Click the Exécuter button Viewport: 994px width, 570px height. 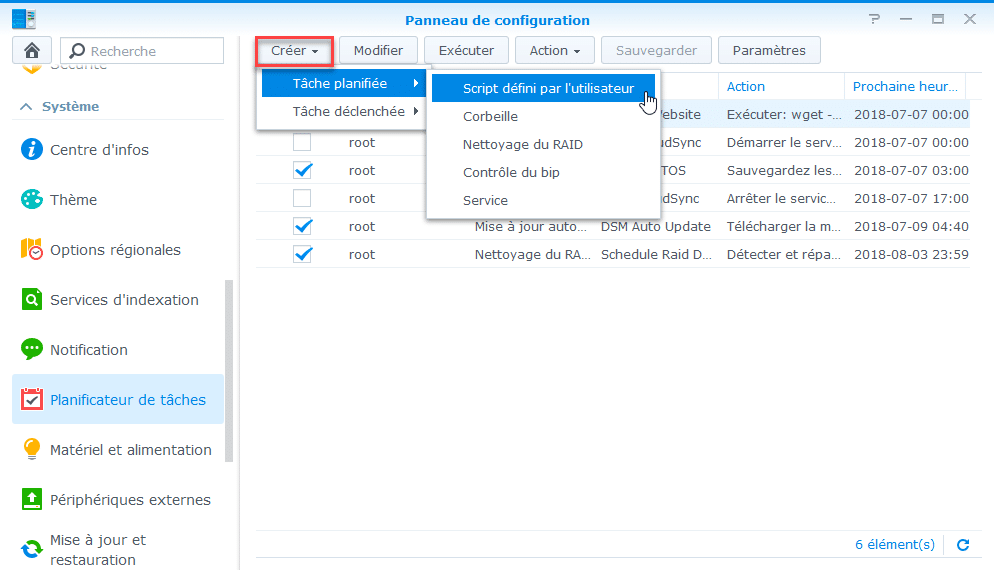pyautogui.click(x=466, y=51)
